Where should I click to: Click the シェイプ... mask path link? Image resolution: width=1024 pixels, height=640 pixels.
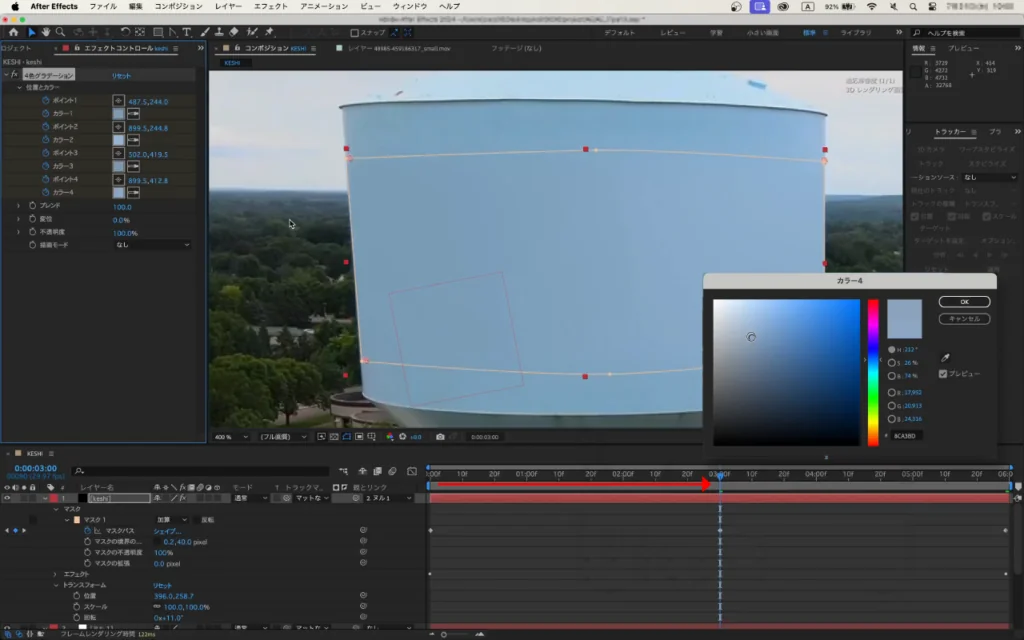pos(167,531)
